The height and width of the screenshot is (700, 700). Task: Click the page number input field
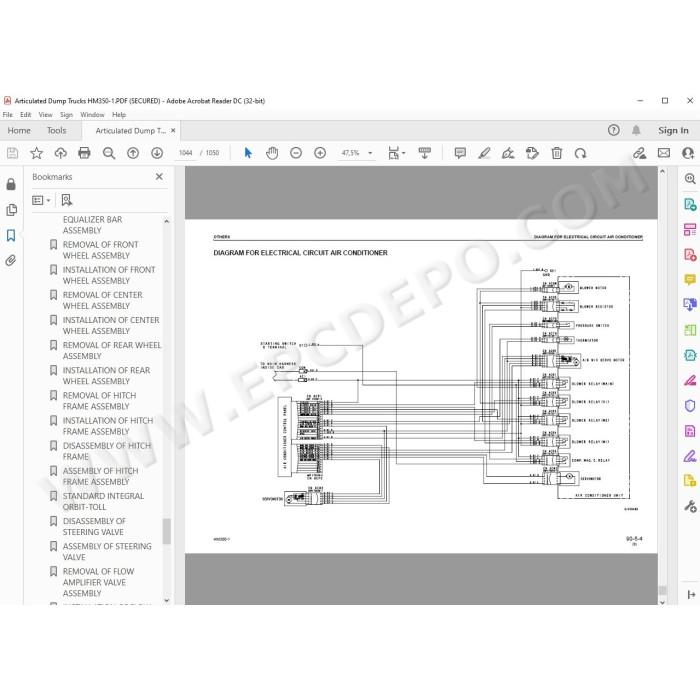tap(185, 153)
